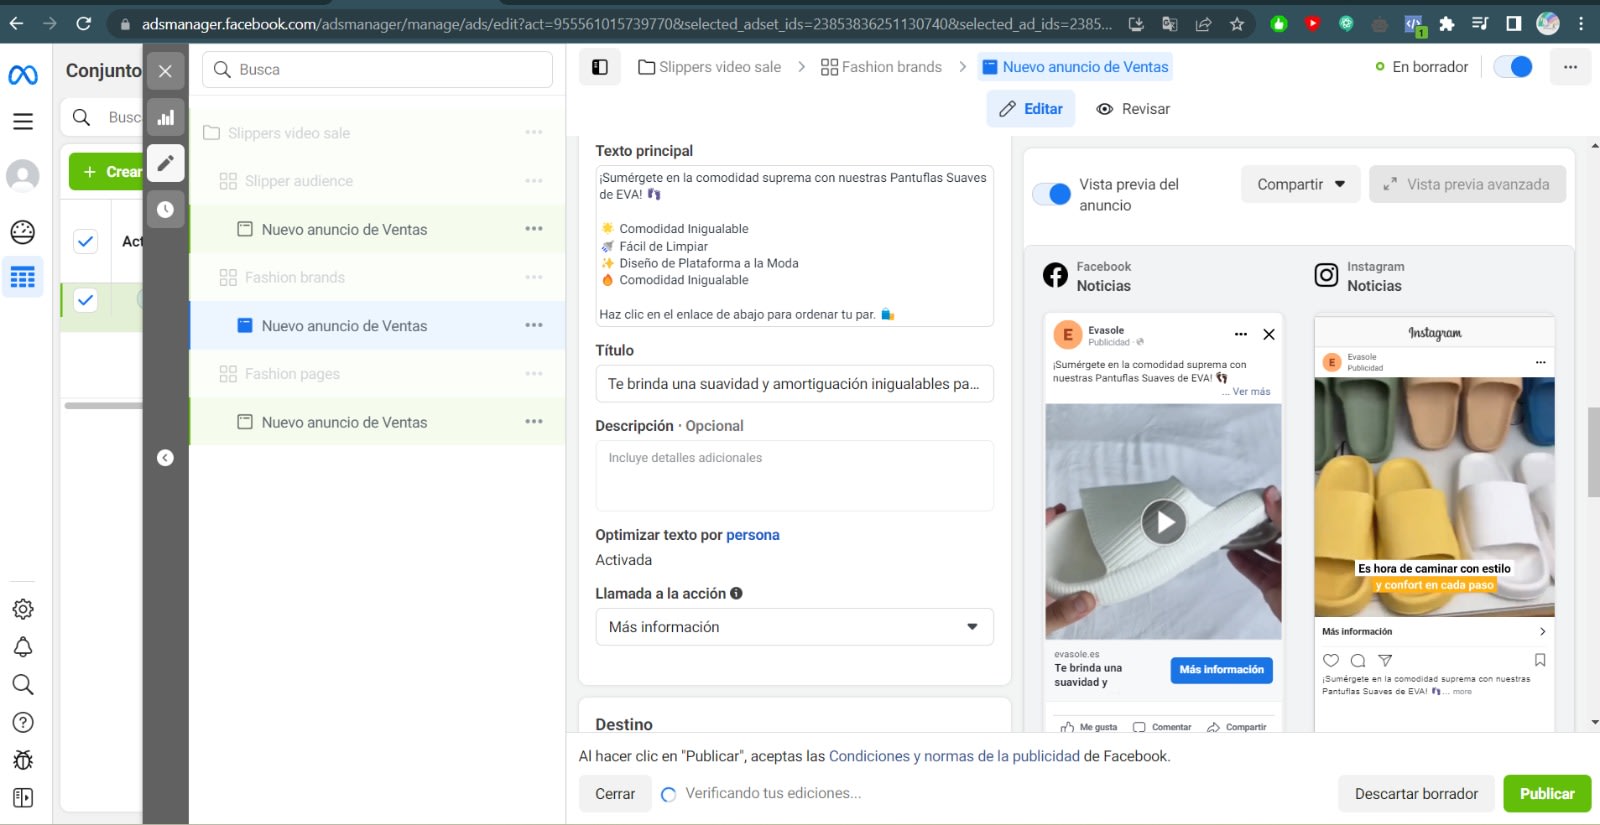
Task: Uncheck the checkbox in the Act header row
Action: click(86, 241)
